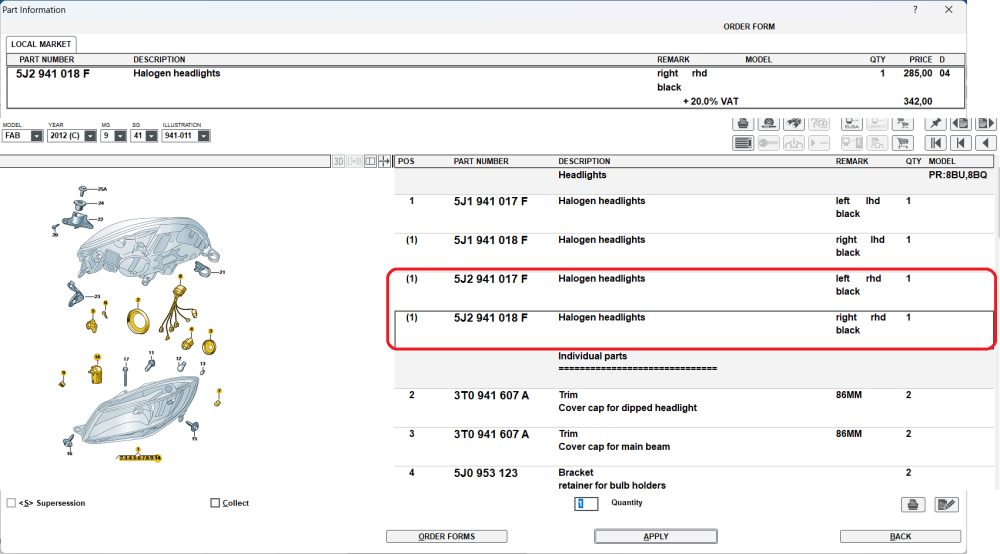Click the DEPOT icon
The height and width of the screenshot is (554, 1000).
[x=877, y=124]
